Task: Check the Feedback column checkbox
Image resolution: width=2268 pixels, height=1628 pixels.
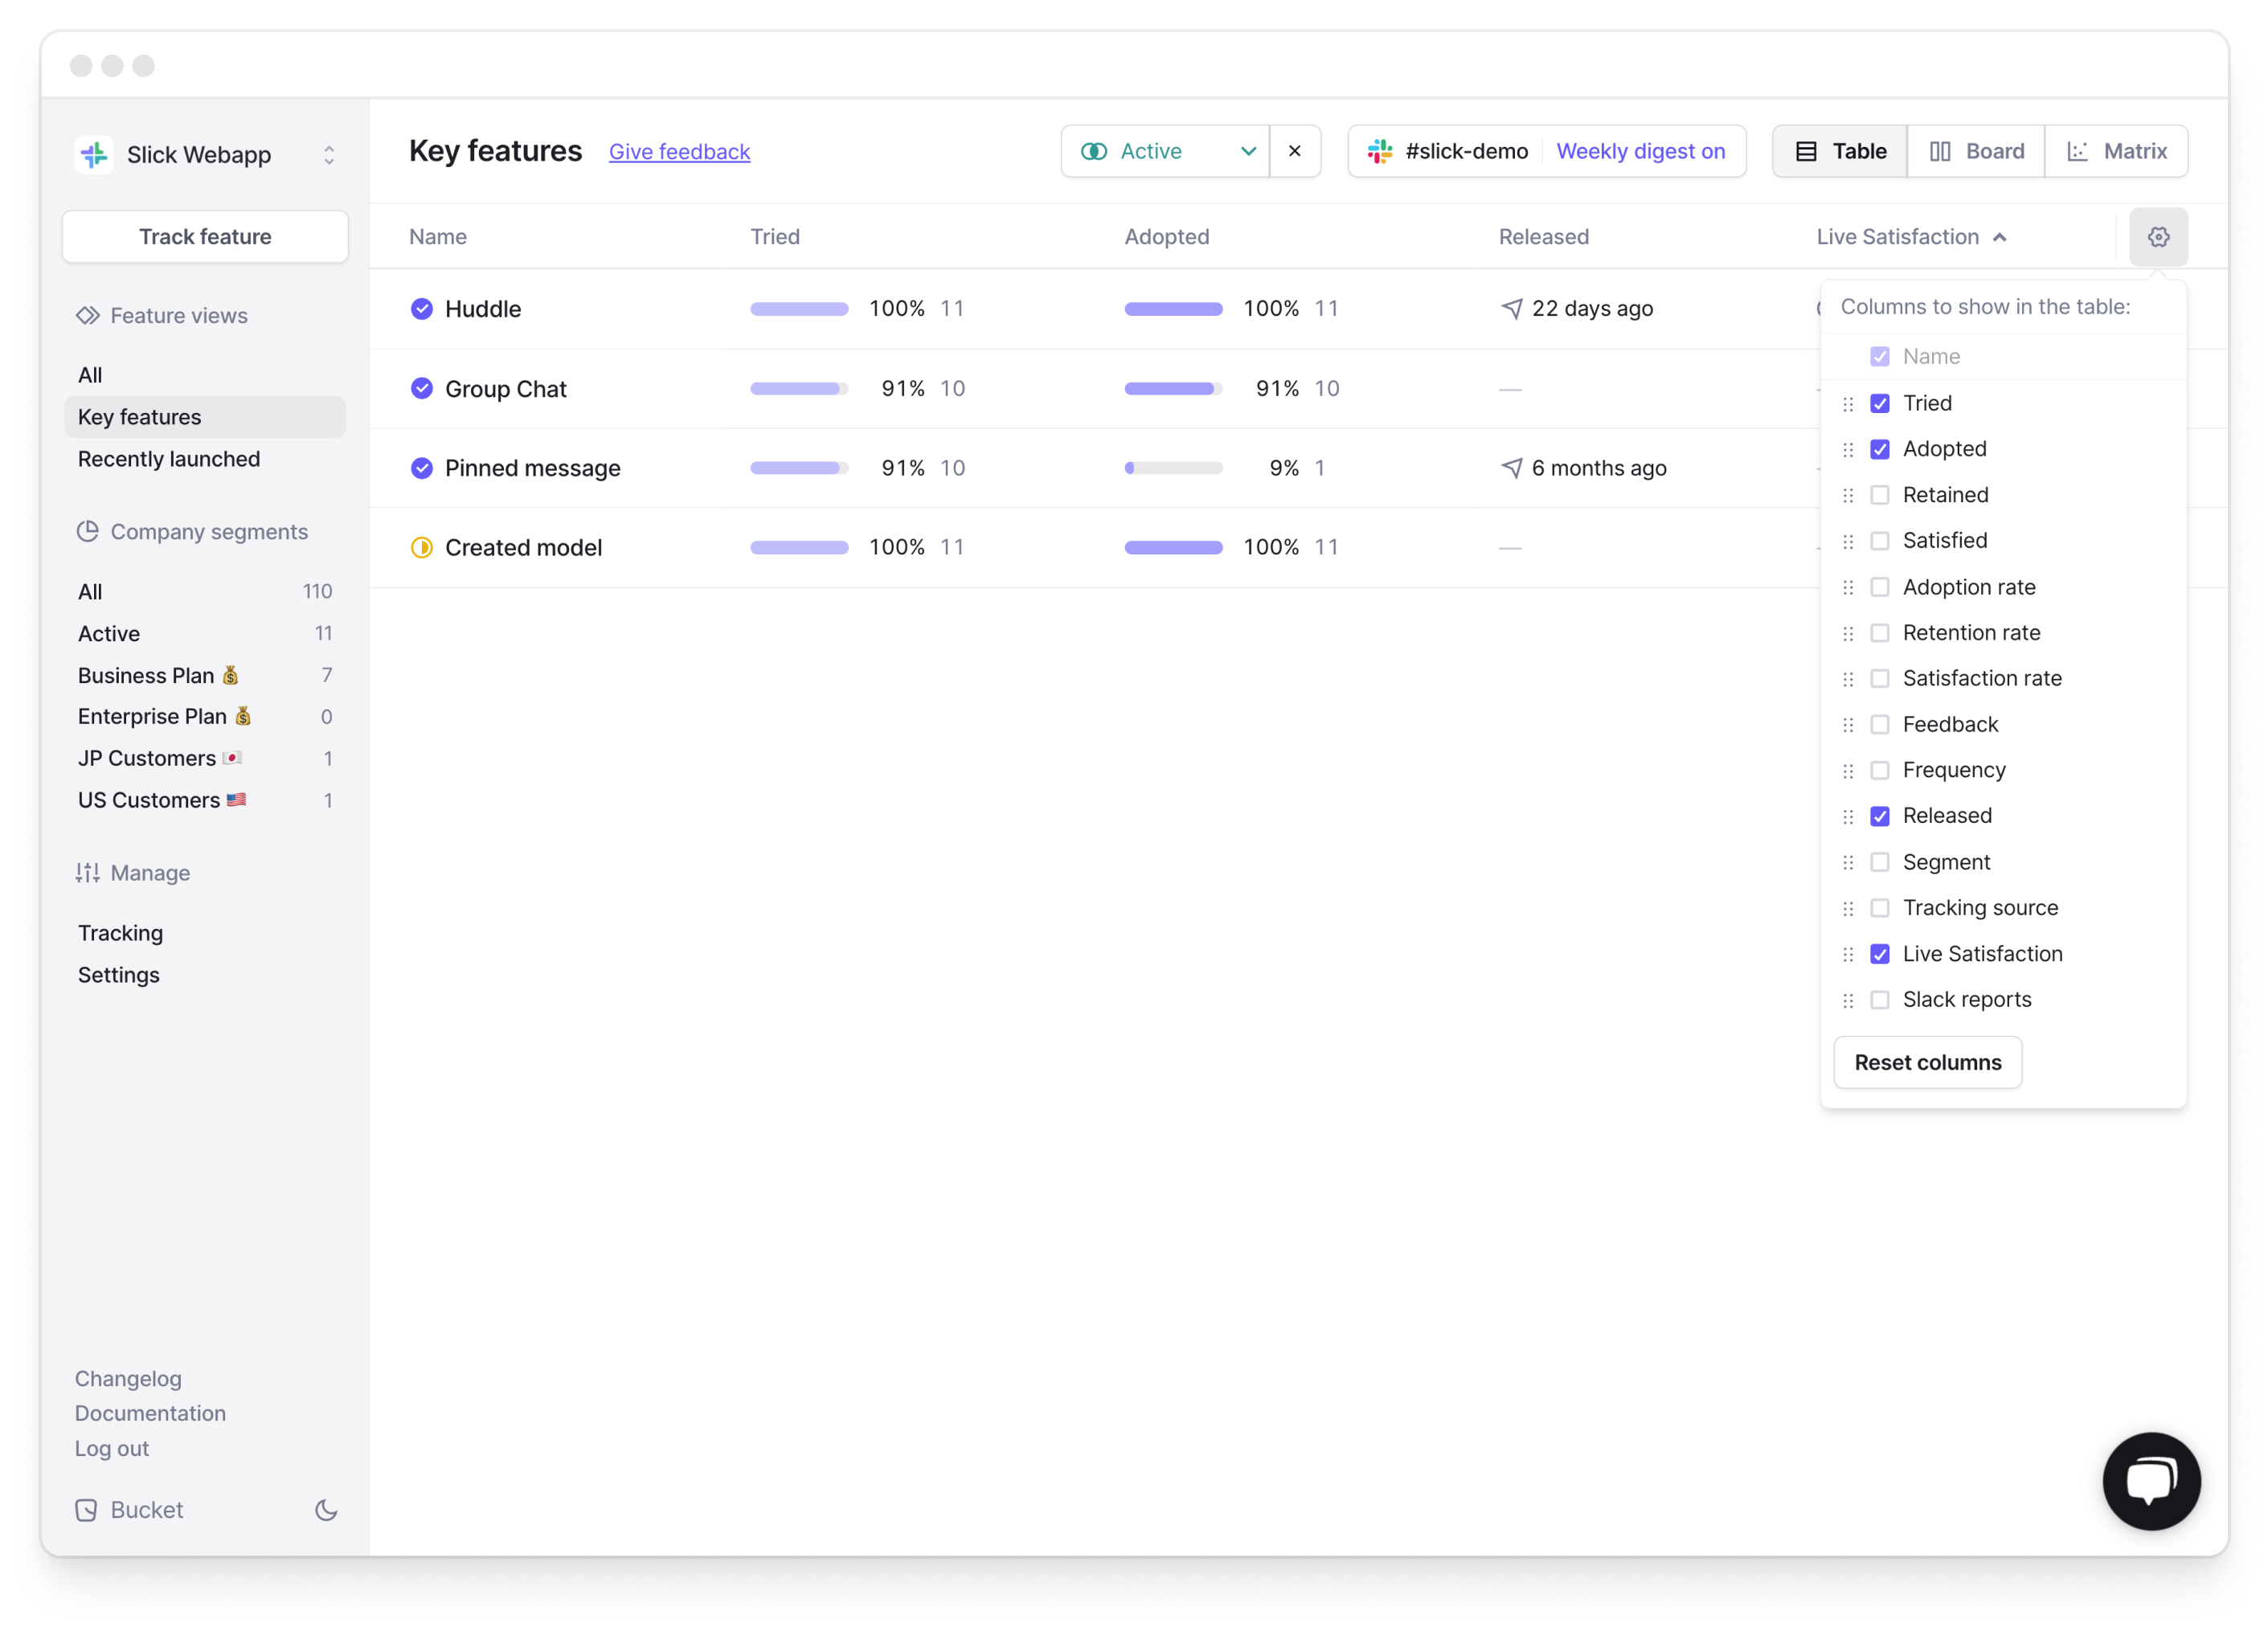Action: (1880, 725)
